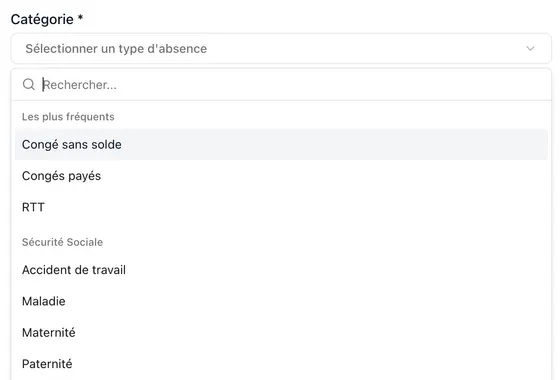Screen dimensions: 560x380
Task: Collapse the absence type list via chevron
Action: [x=530, y=49]
